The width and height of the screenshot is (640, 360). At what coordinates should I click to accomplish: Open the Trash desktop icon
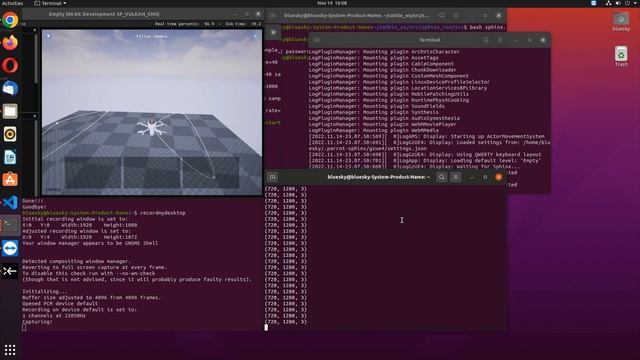click(x=621, y=56)
